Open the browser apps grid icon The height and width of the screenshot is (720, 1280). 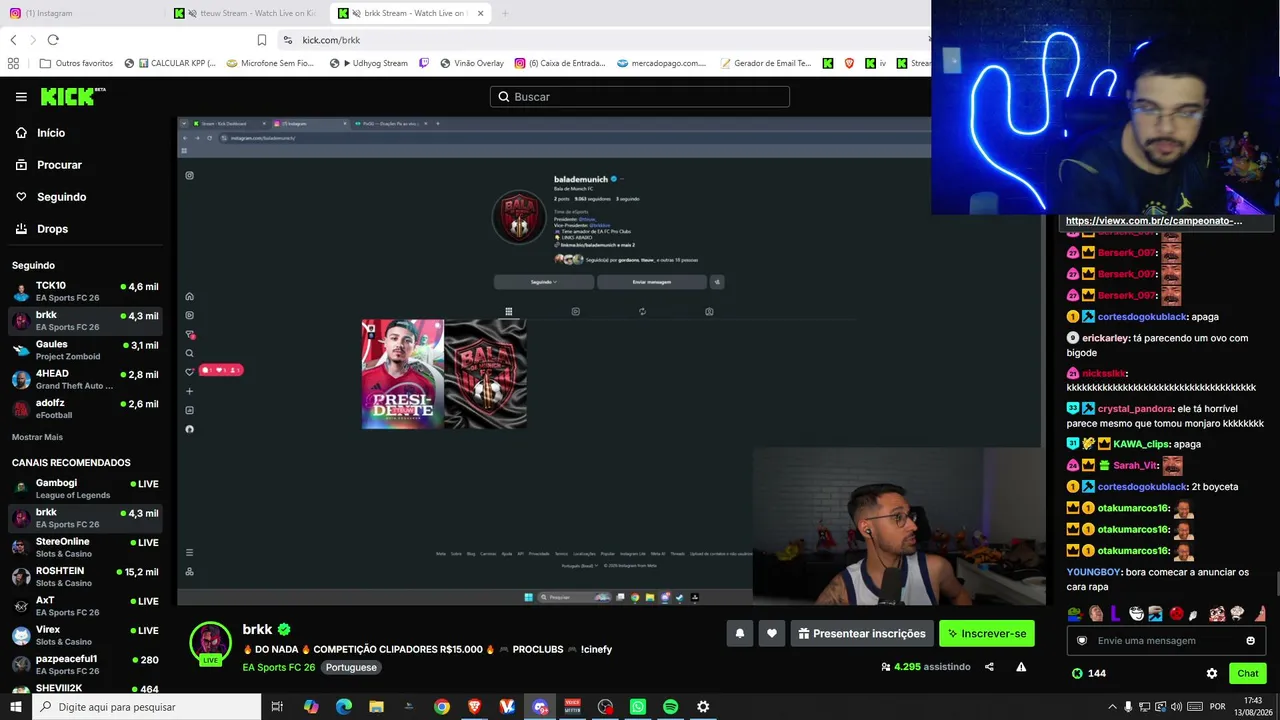click(x=13, y=63)
